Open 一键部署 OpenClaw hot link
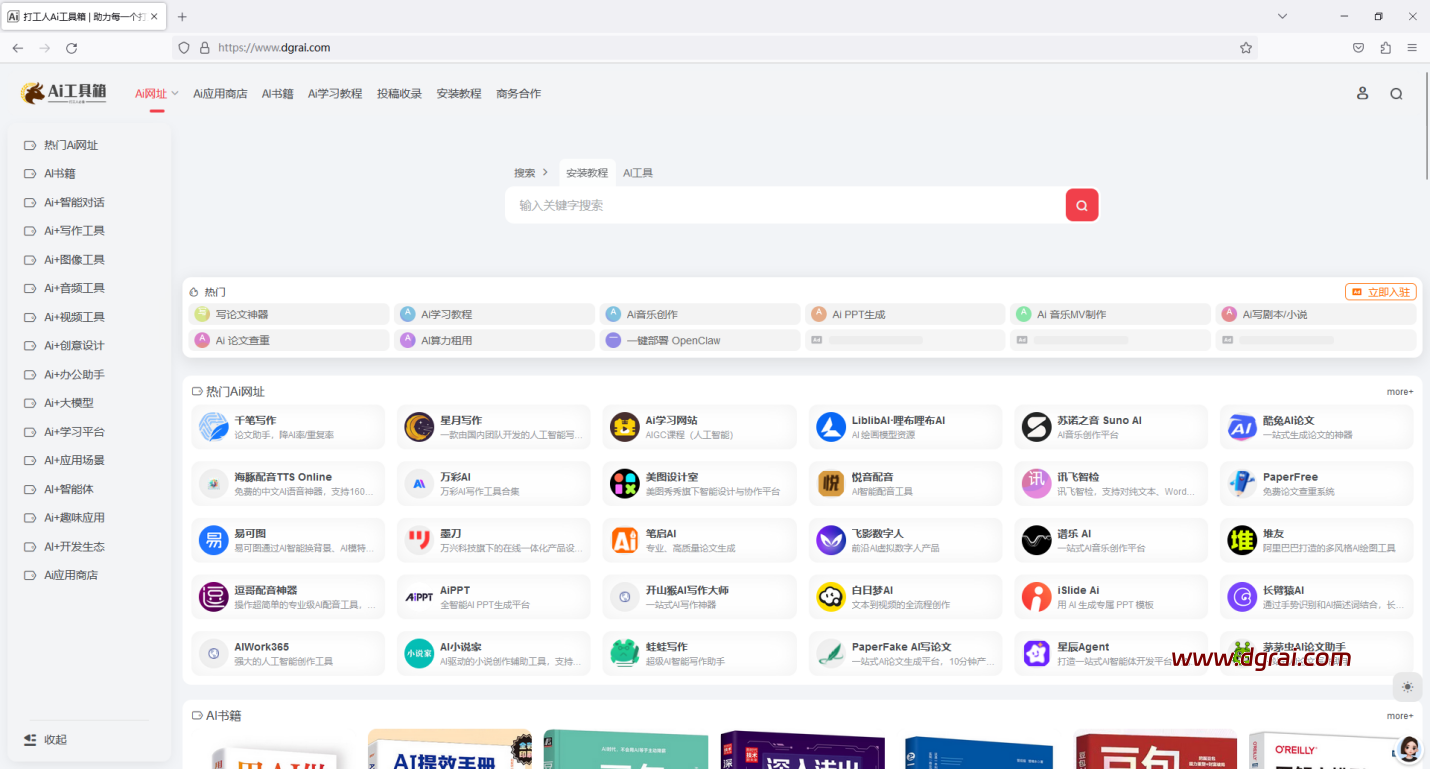The height and width of the screenshot is (769, 1430). [700, 340]
